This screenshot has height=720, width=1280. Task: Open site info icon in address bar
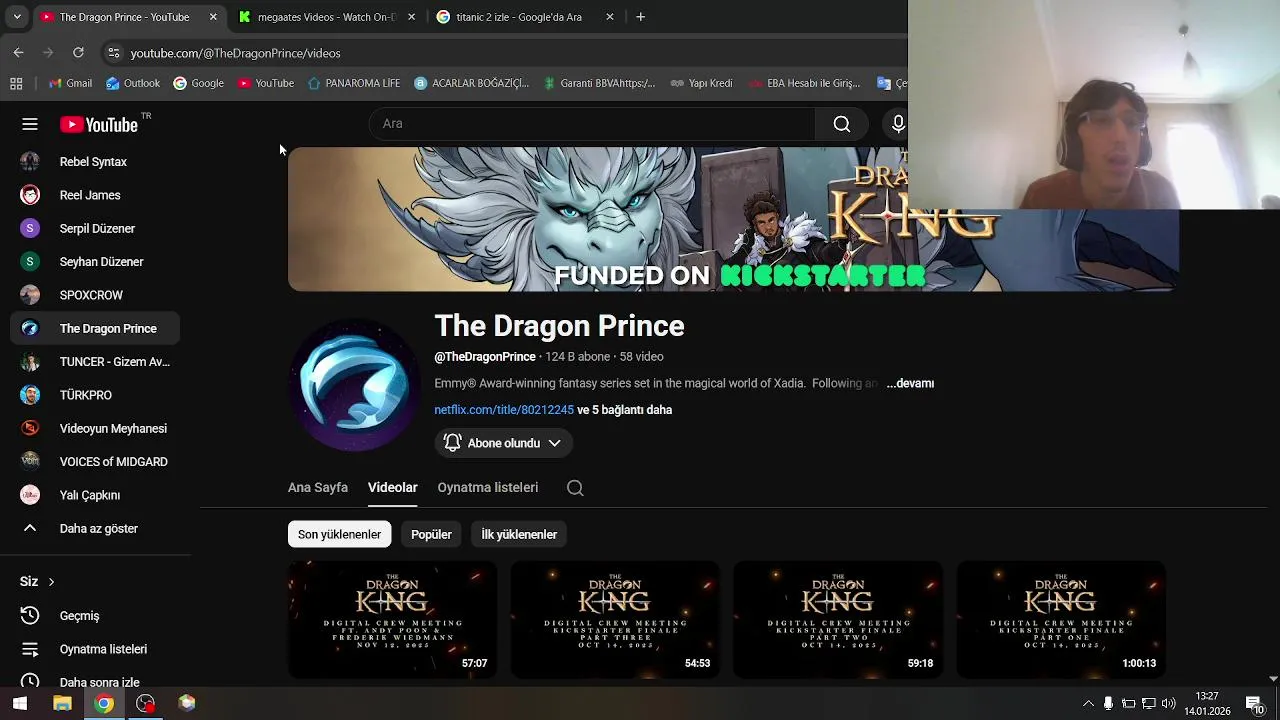113,53
